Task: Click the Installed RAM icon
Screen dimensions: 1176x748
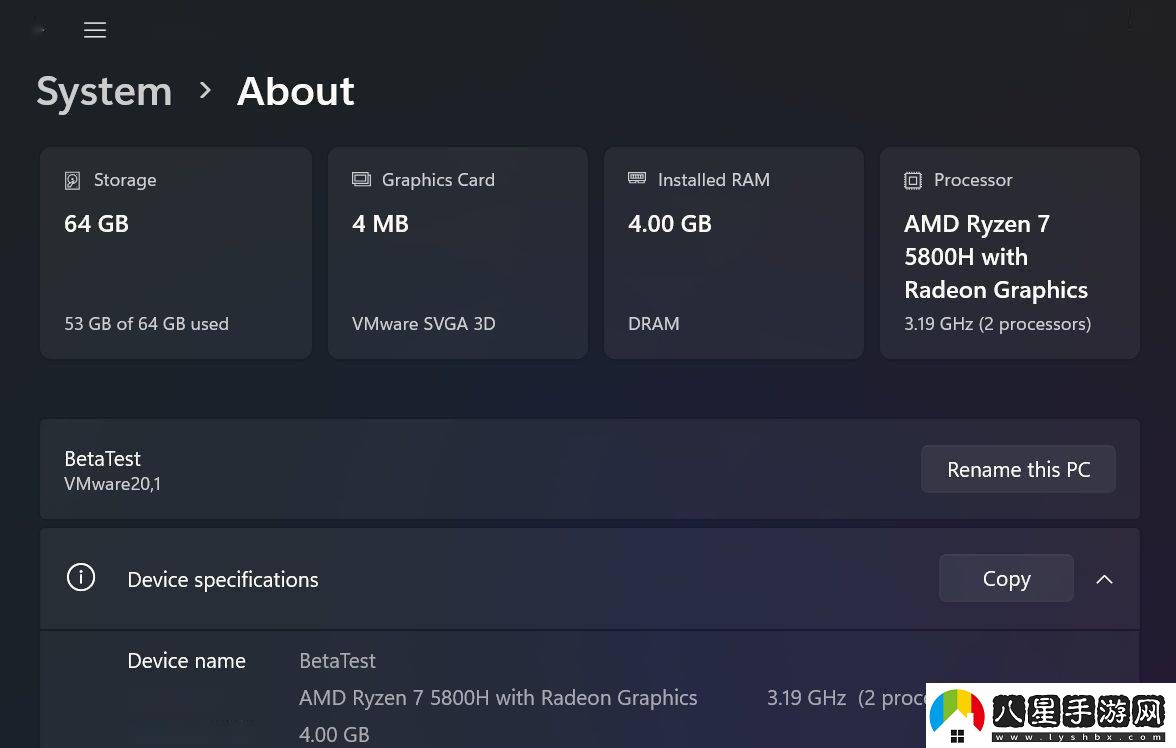Action: tap(637, 178)
